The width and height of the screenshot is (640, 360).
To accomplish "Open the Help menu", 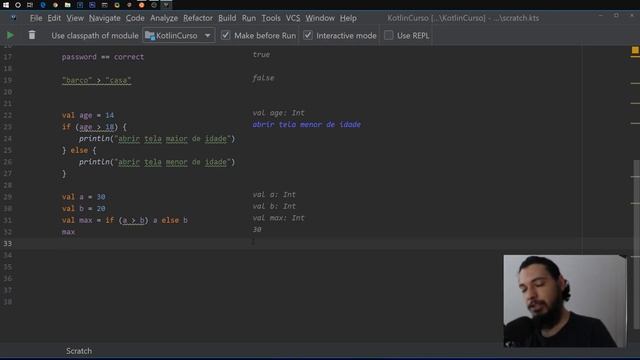I will point(348,18).
